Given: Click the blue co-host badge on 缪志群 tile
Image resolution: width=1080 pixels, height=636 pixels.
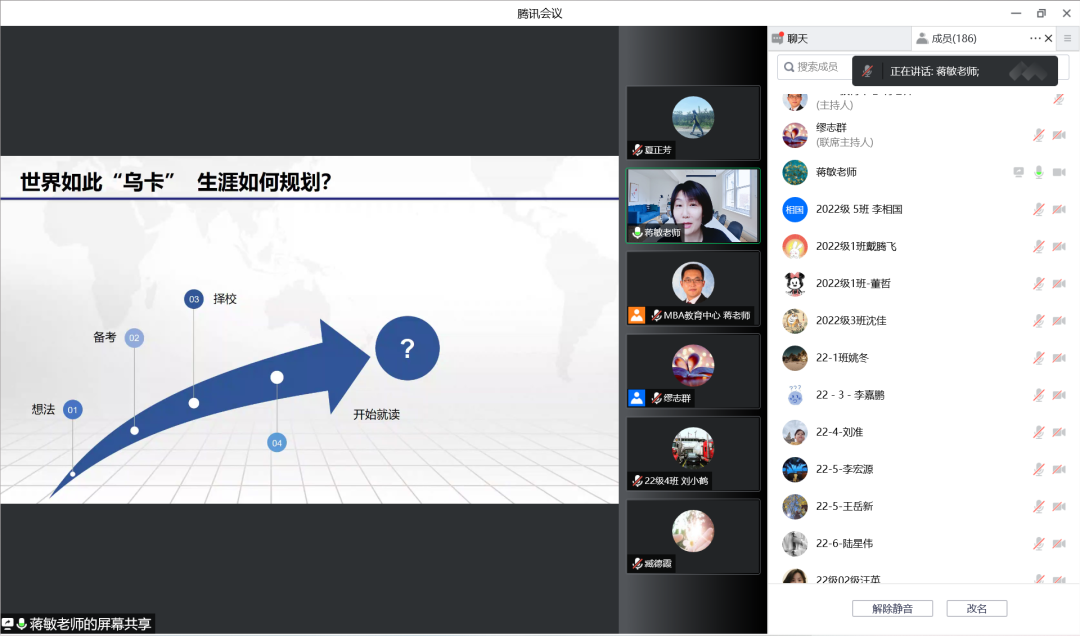Looking at the screenshot, I should 636,398.
